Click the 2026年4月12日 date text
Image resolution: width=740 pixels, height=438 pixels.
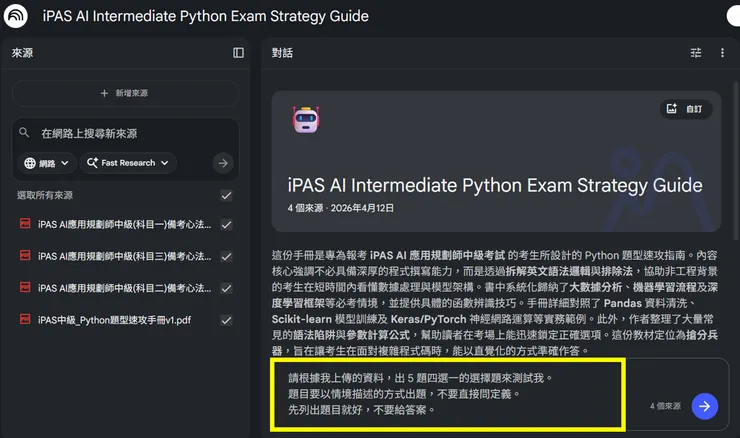coord(362,208)
